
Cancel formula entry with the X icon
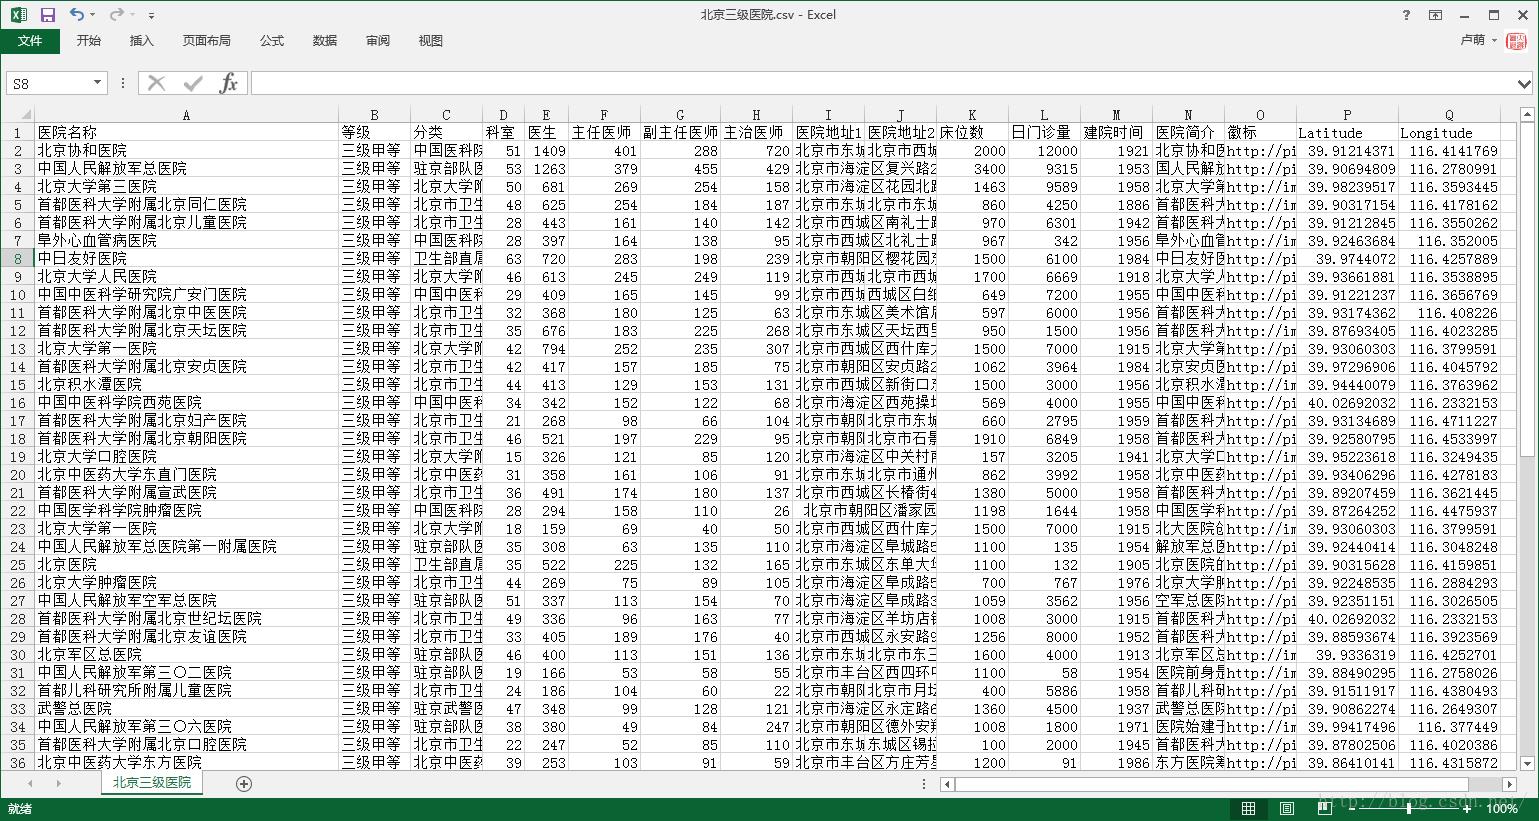coord(157,84)
